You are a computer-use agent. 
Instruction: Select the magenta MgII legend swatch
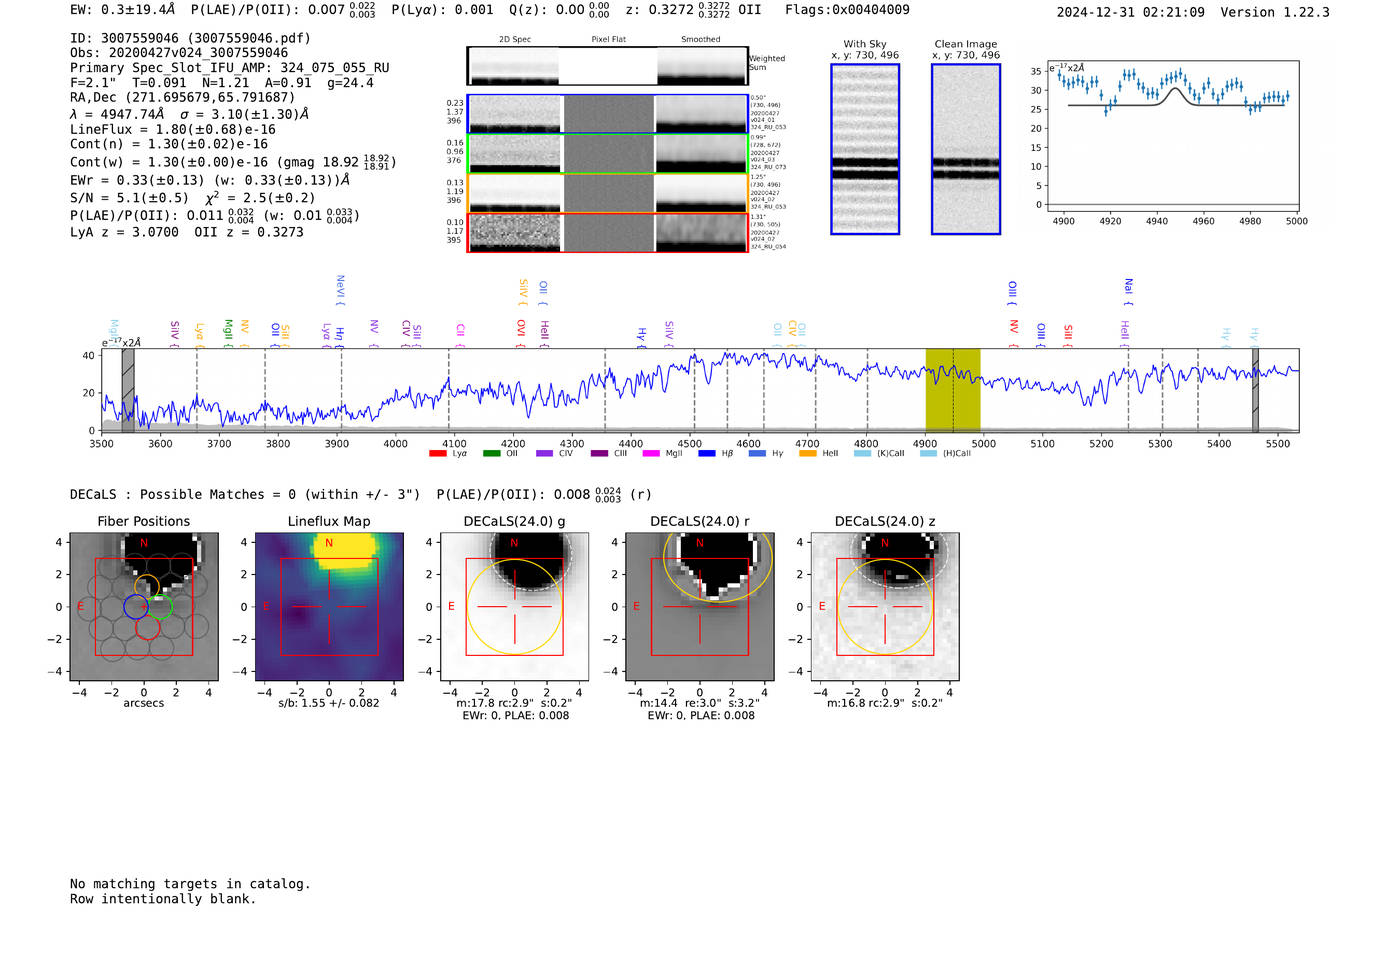[x=651, y=454]
